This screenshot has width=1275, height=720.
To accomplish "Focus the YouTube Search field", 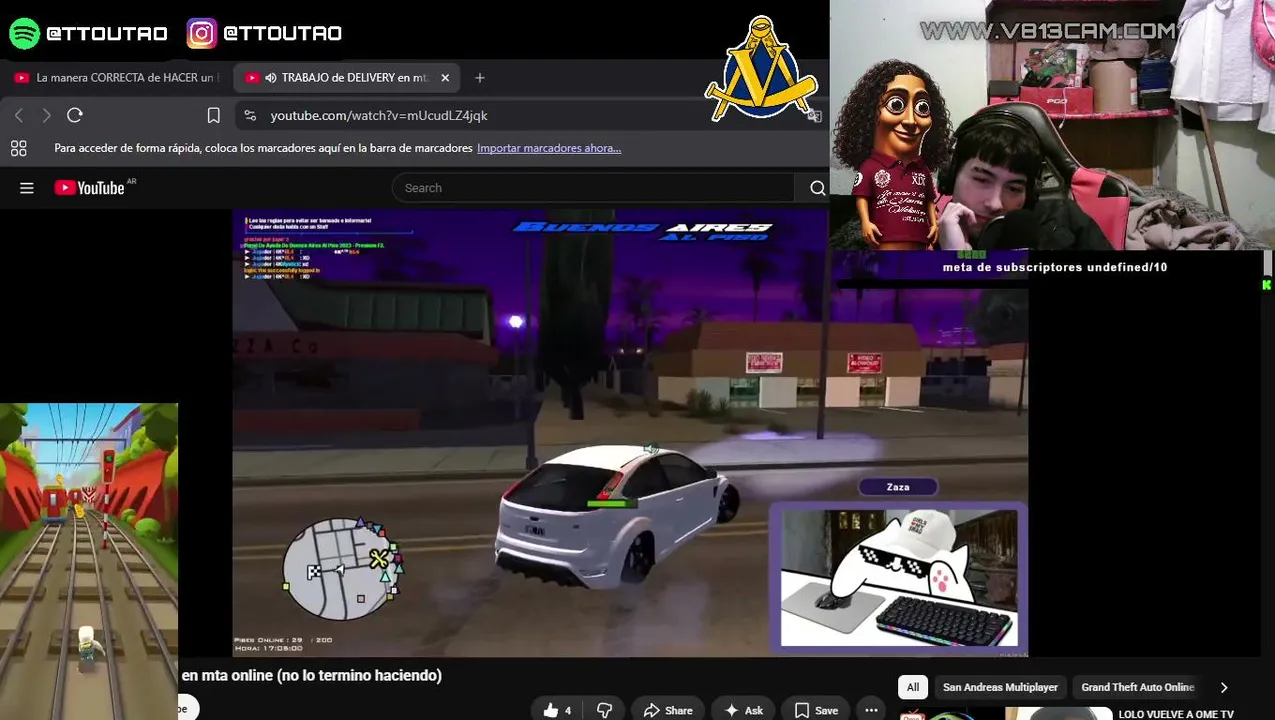I will coord(594,188).
